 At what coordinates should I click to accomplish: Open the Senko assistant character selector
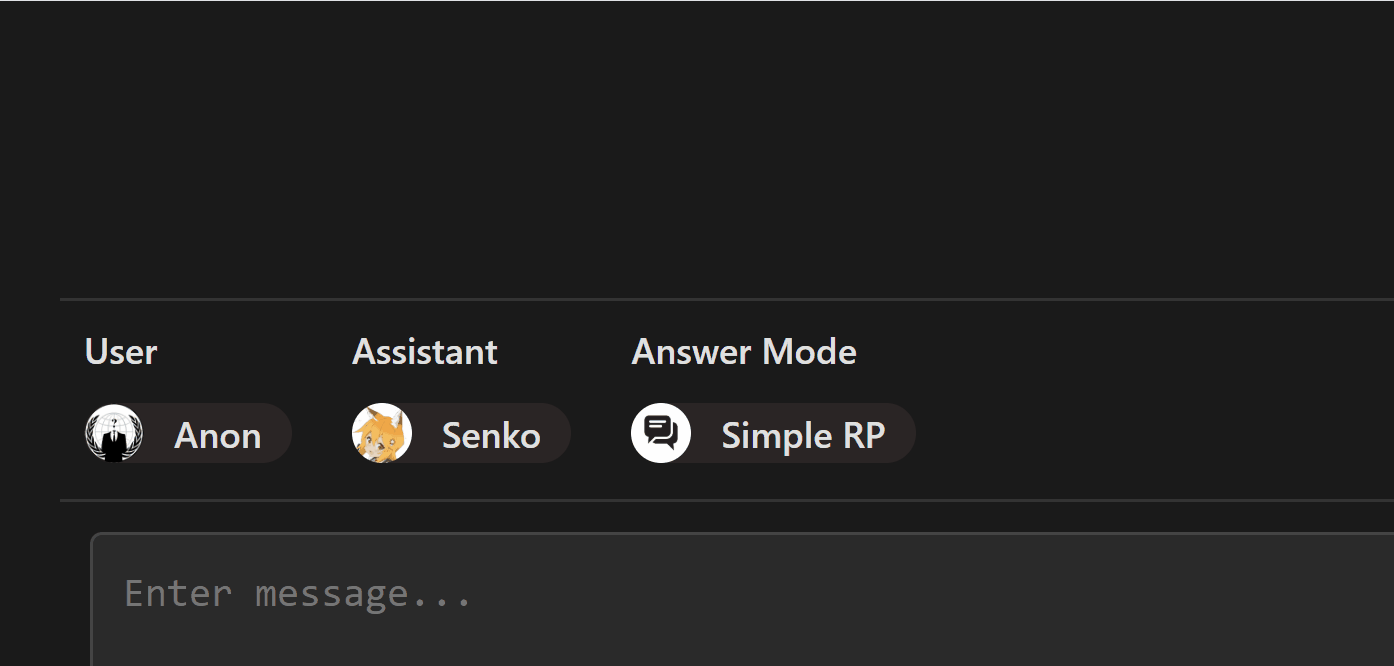click(x=461, y=434)
